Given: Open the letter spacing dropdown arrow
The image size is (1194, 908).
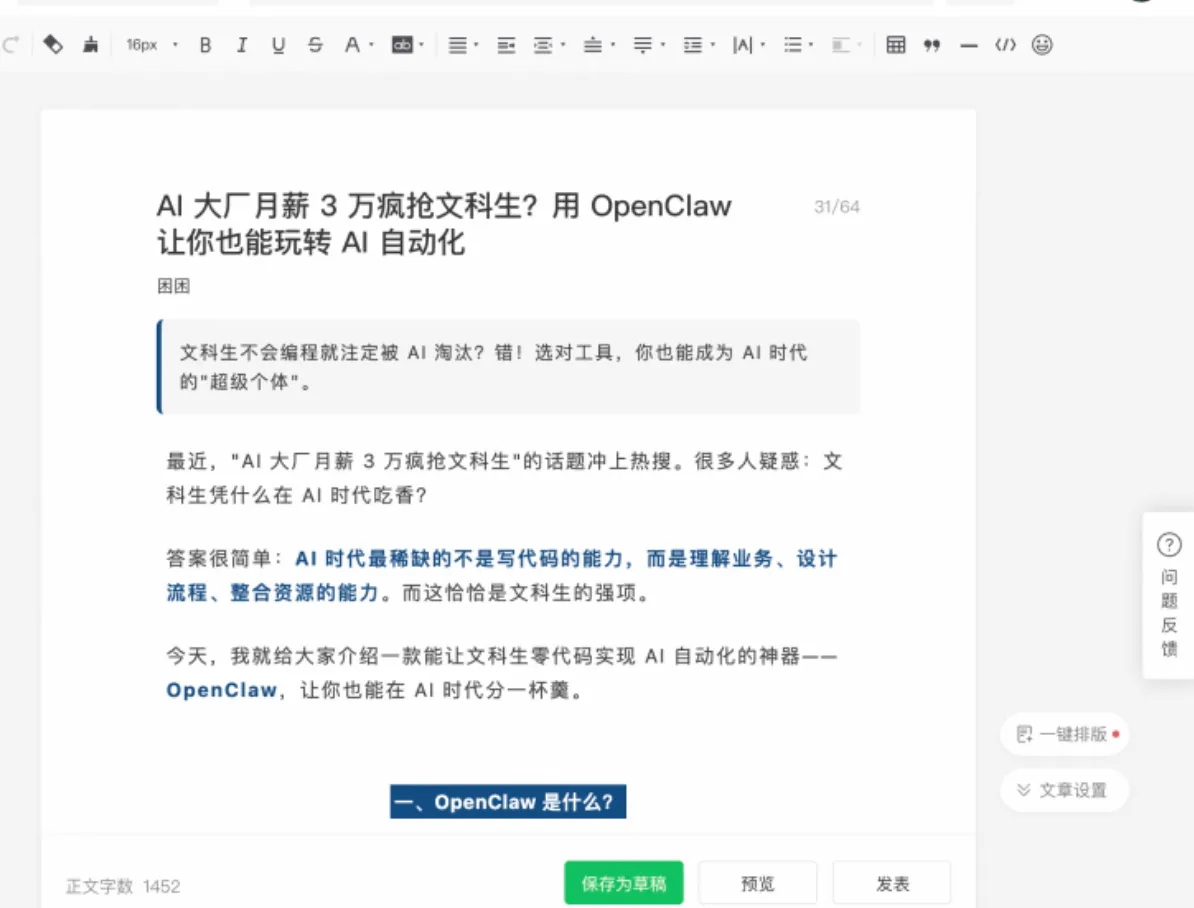Looking at the screenshot, I should click(763, 45).
